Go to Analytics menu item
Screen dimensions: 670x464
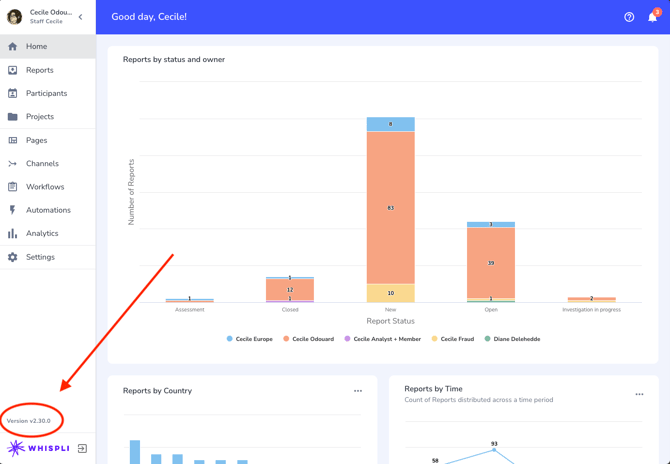tap(42, 233)
